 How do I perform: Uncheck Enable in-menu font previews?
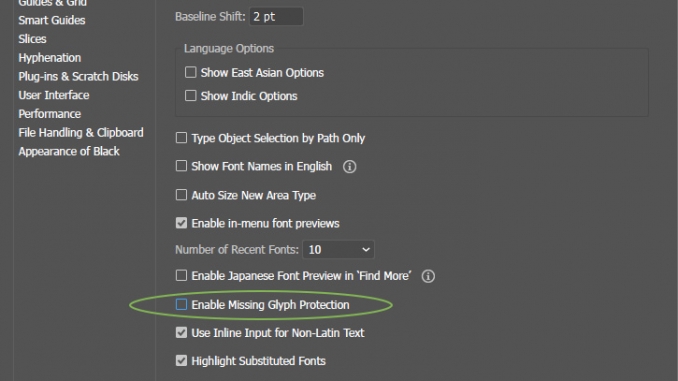pyautogui.click(x=181, y=223)
